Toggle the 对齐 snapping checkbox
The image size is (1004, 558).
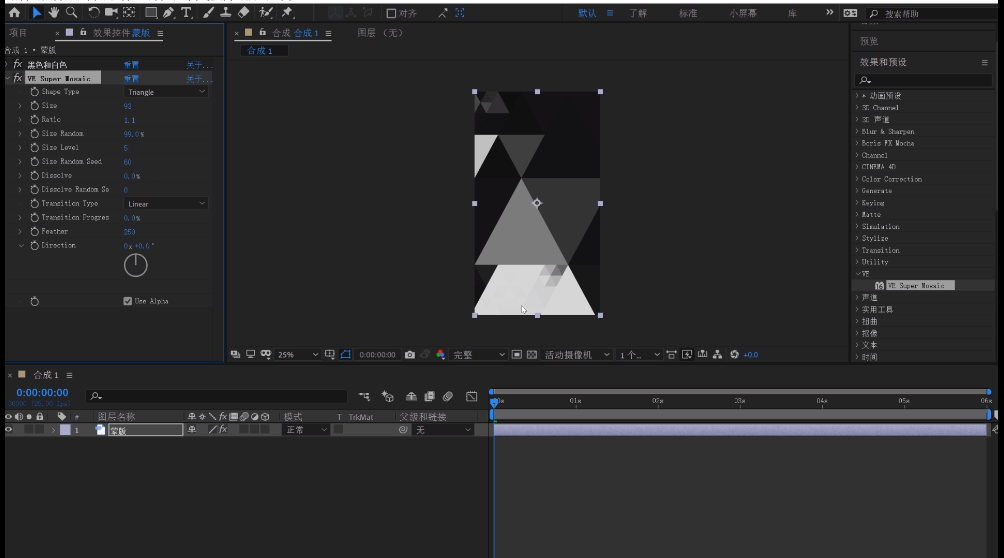(x=391, y=14)
